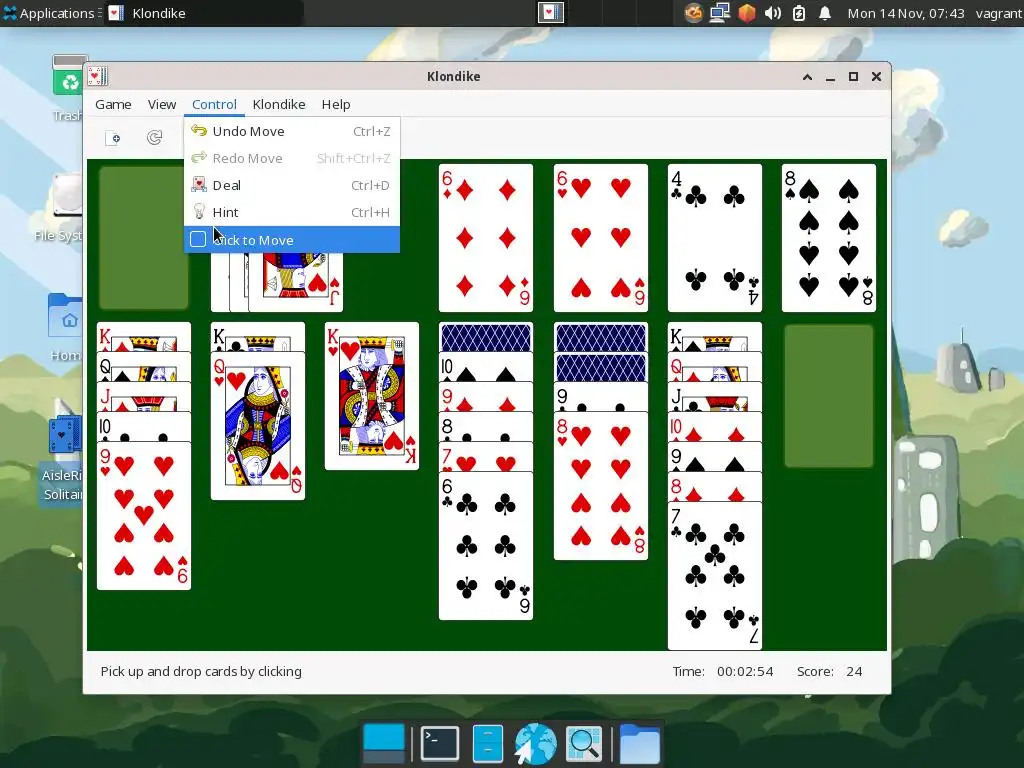
Task: Open the Game menu
Action: [113, 104]
